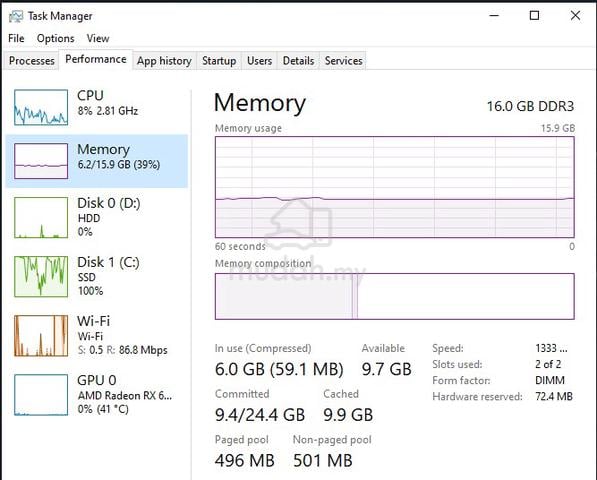
Task: Click the Memory usage history graph
Action: [x=395, y=187]
